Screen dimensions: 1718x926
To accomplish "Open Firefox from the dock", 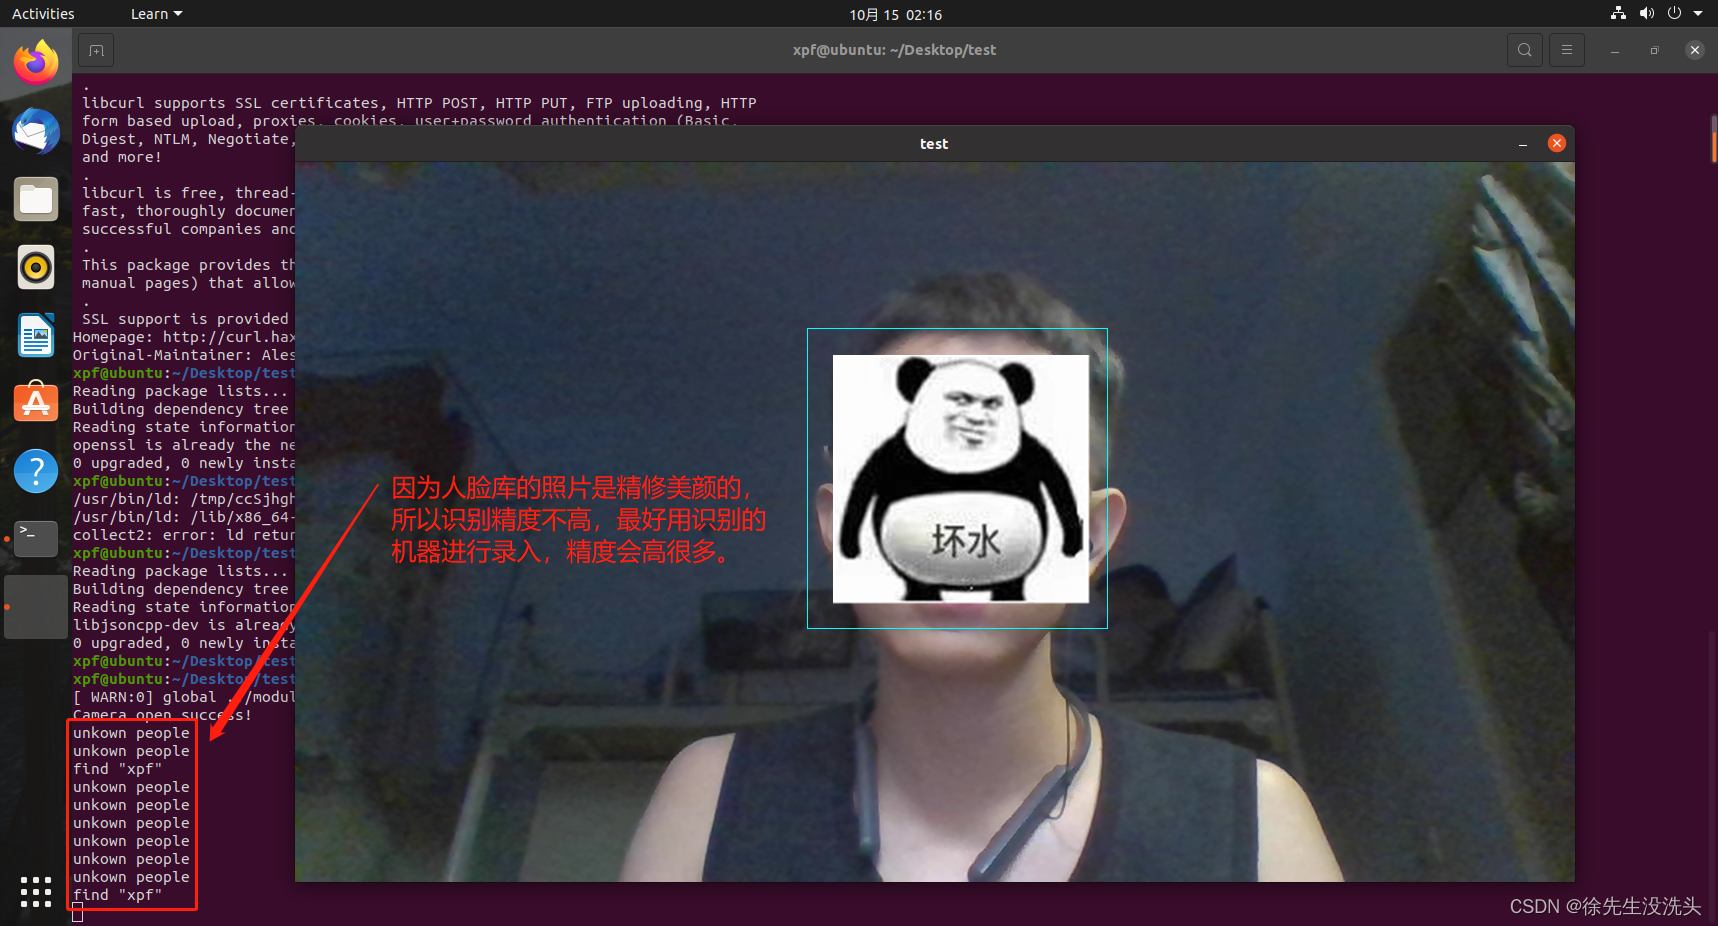I will 36,63.
